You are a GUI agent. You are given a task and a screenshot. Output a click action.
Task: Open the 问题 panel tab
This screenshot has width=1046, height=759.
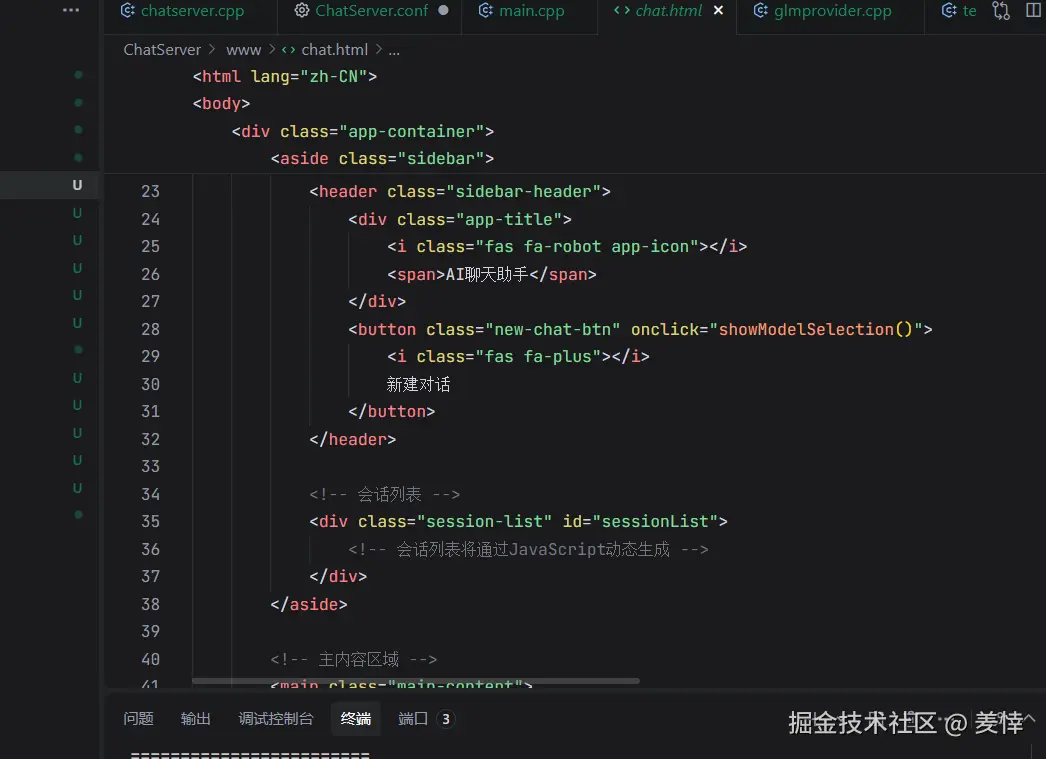point(139,719)
